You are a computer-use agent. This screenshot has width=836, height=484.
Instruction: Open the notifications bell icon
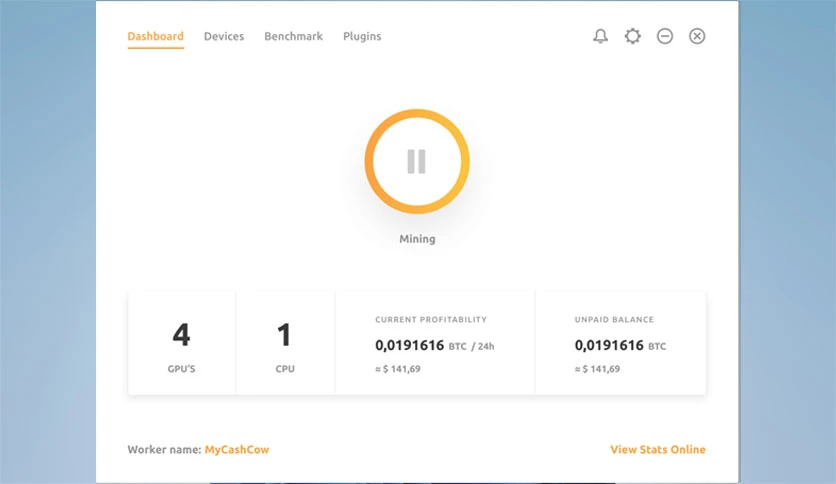coord(600,36)
